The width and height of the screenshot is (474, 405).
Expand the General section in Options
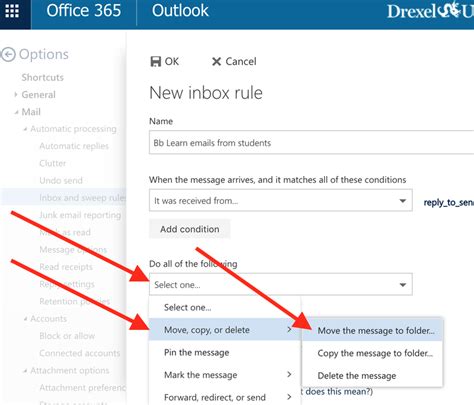[16, 95]
